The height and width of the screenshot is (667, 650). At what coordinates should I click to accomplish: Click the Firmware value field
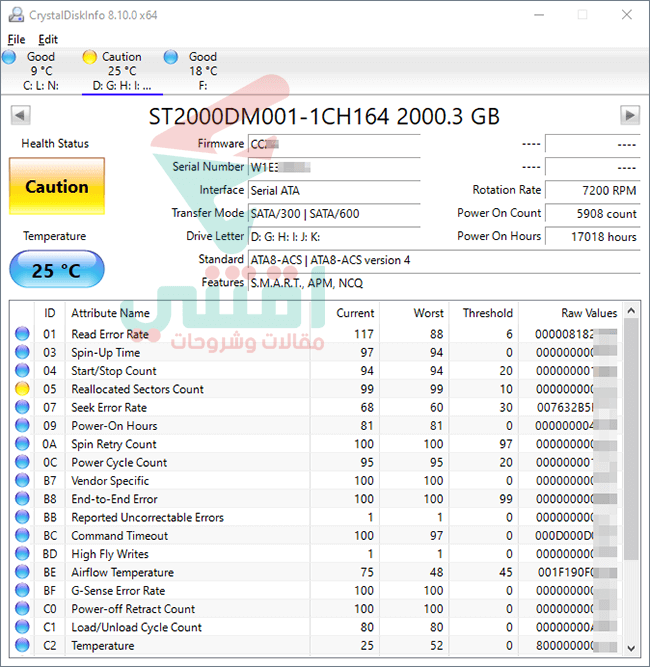coord(334,144)
